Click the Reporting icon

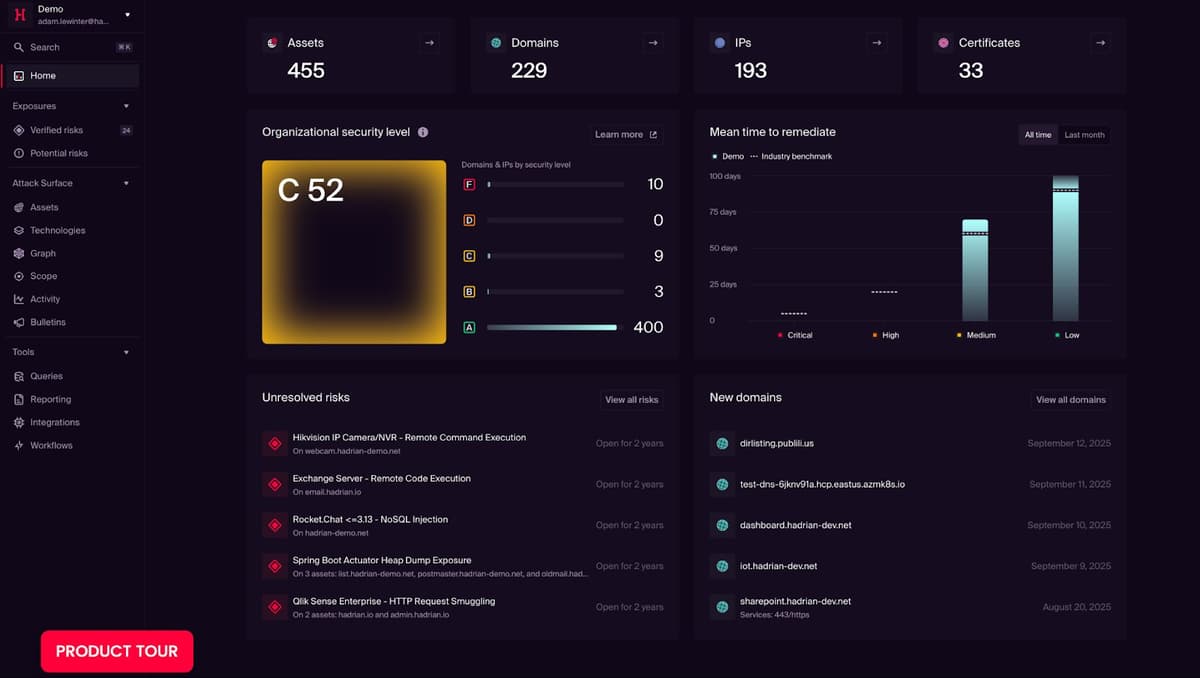click(19, 399)
